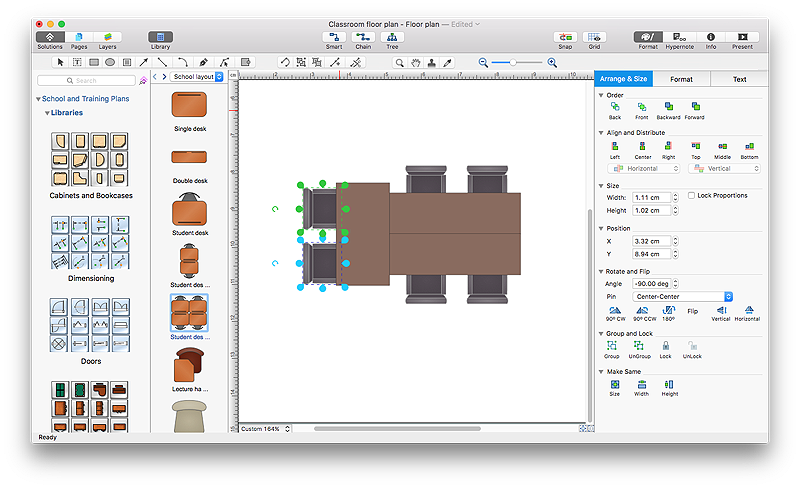Click the Smart connector icon

point(335,37)
